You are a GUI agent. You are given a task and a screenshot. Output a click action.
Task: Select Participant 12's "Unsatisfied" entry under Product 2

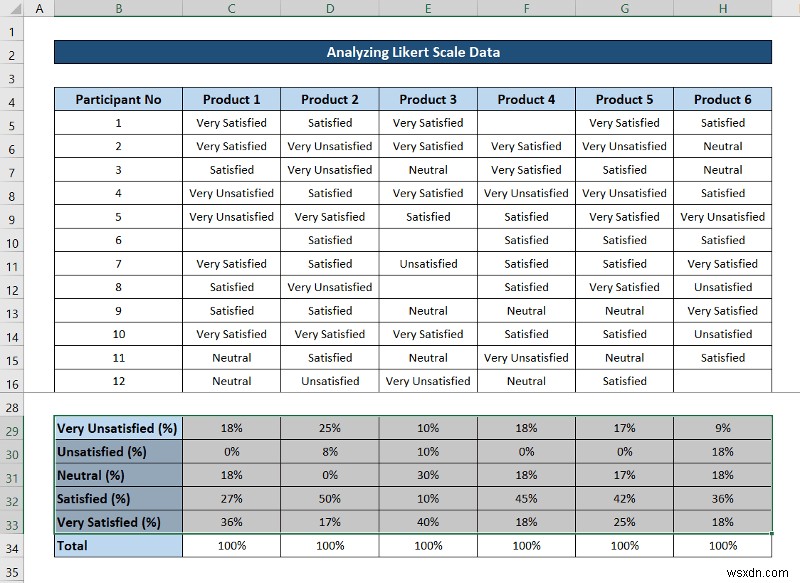[330, 381]
